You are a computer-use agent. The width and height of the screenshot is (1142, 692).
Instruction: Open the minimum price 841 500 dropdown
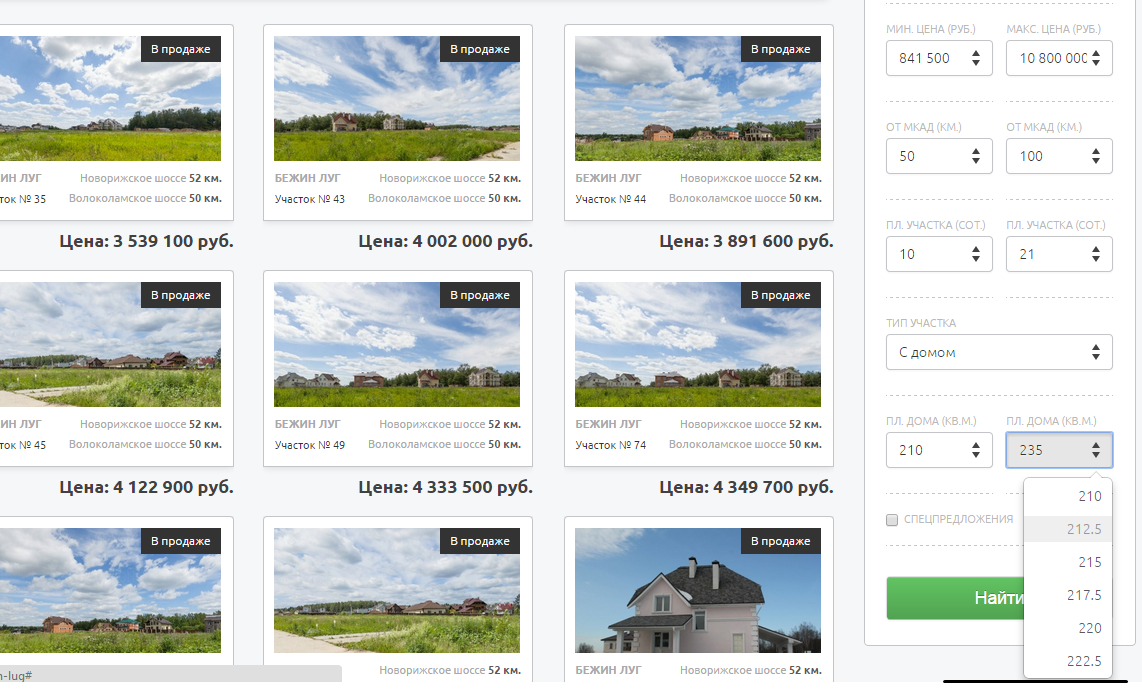coord(939,58)
